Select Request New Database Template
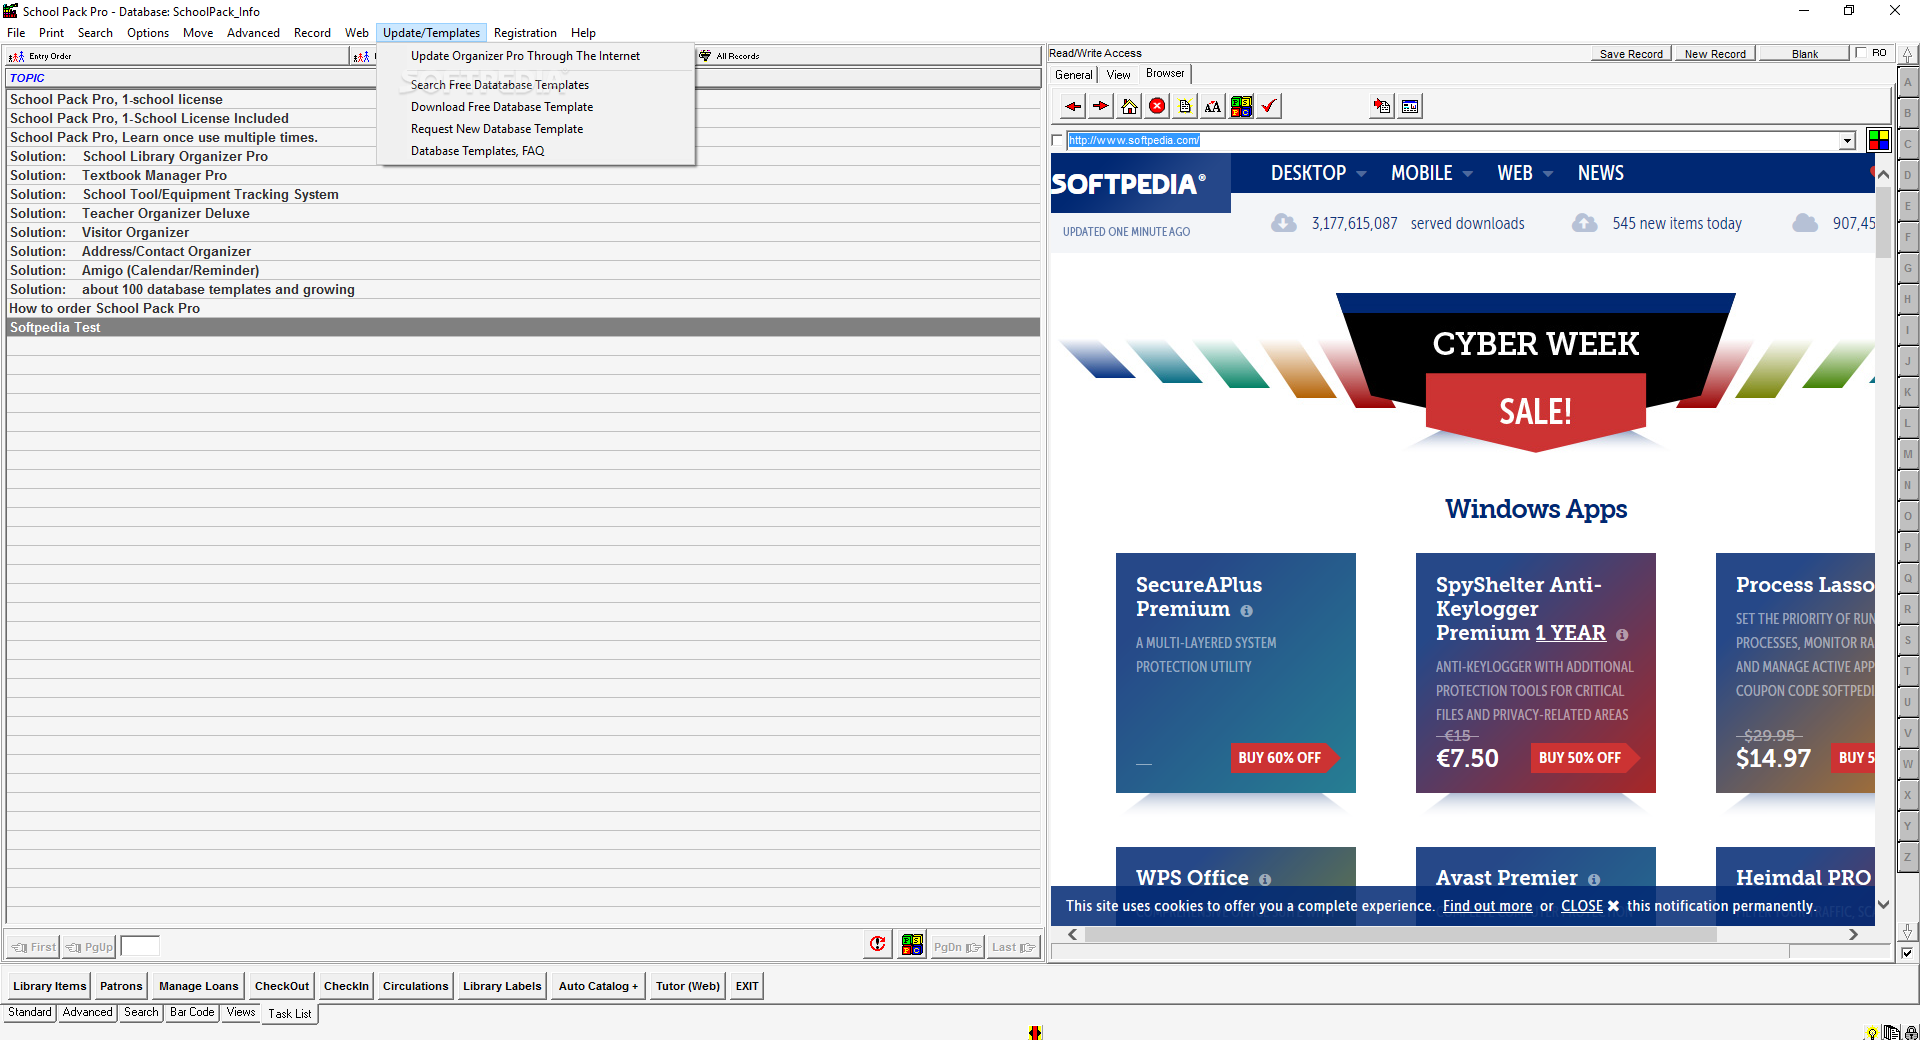 (x=497, y=129)
